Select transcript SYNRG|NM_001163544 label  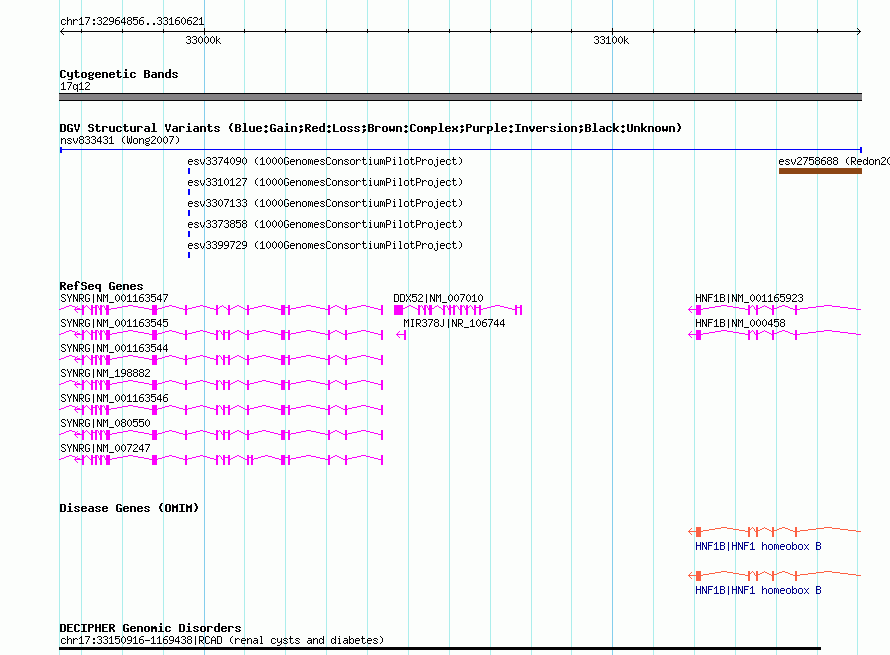pyautogui.click(x=114, y=348)
